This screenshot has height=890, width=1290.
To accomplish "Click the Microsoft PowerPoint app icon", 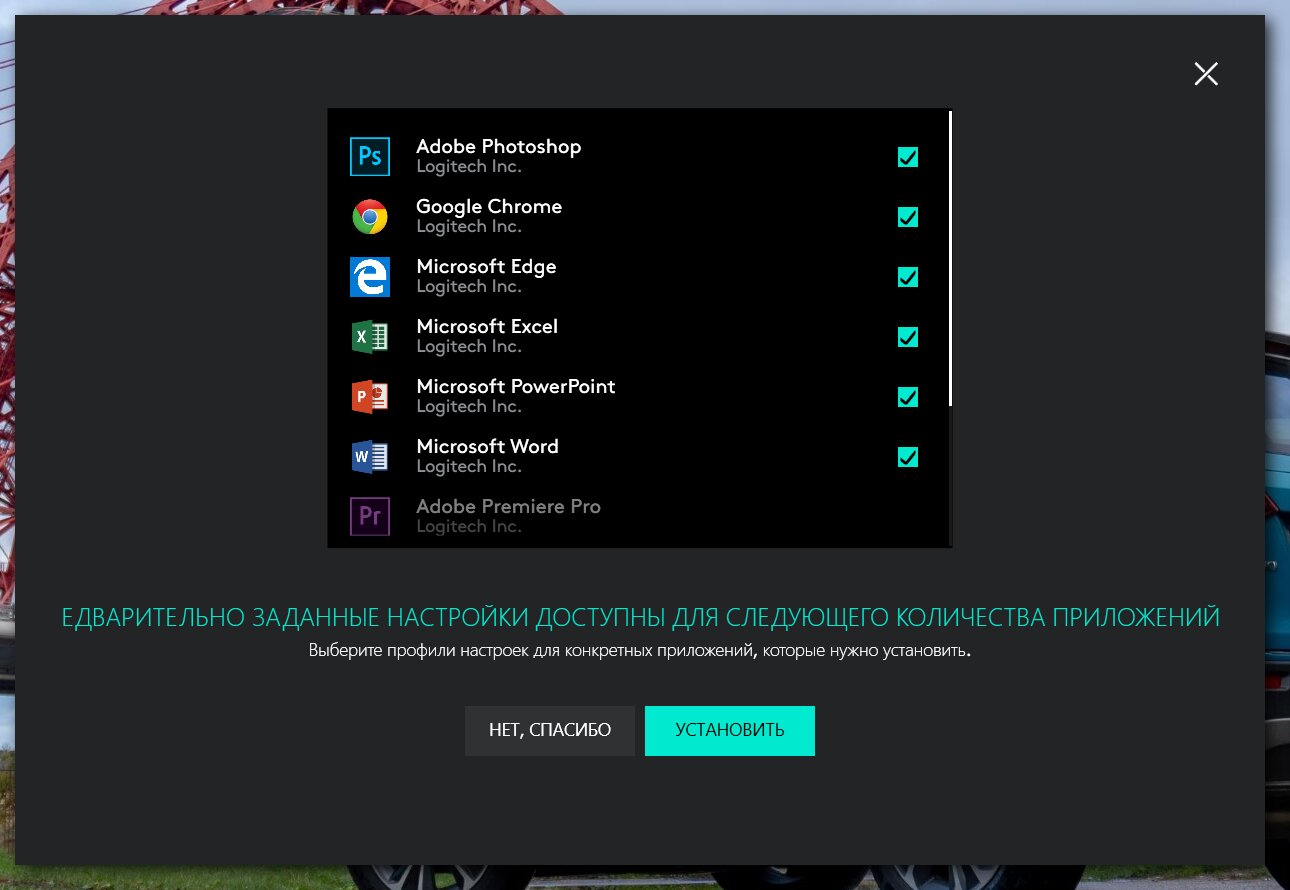I will click(x=369, y=397).
